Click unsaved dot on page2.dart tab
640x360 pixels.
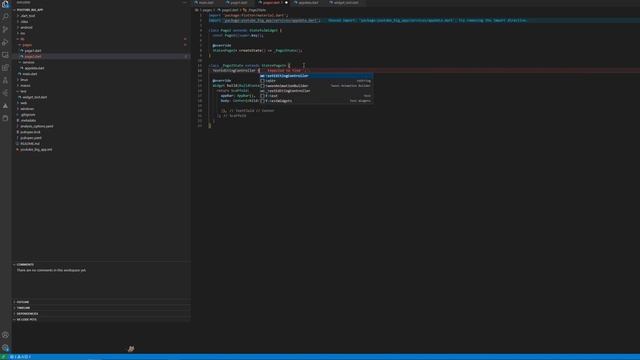tap(286, 2)
